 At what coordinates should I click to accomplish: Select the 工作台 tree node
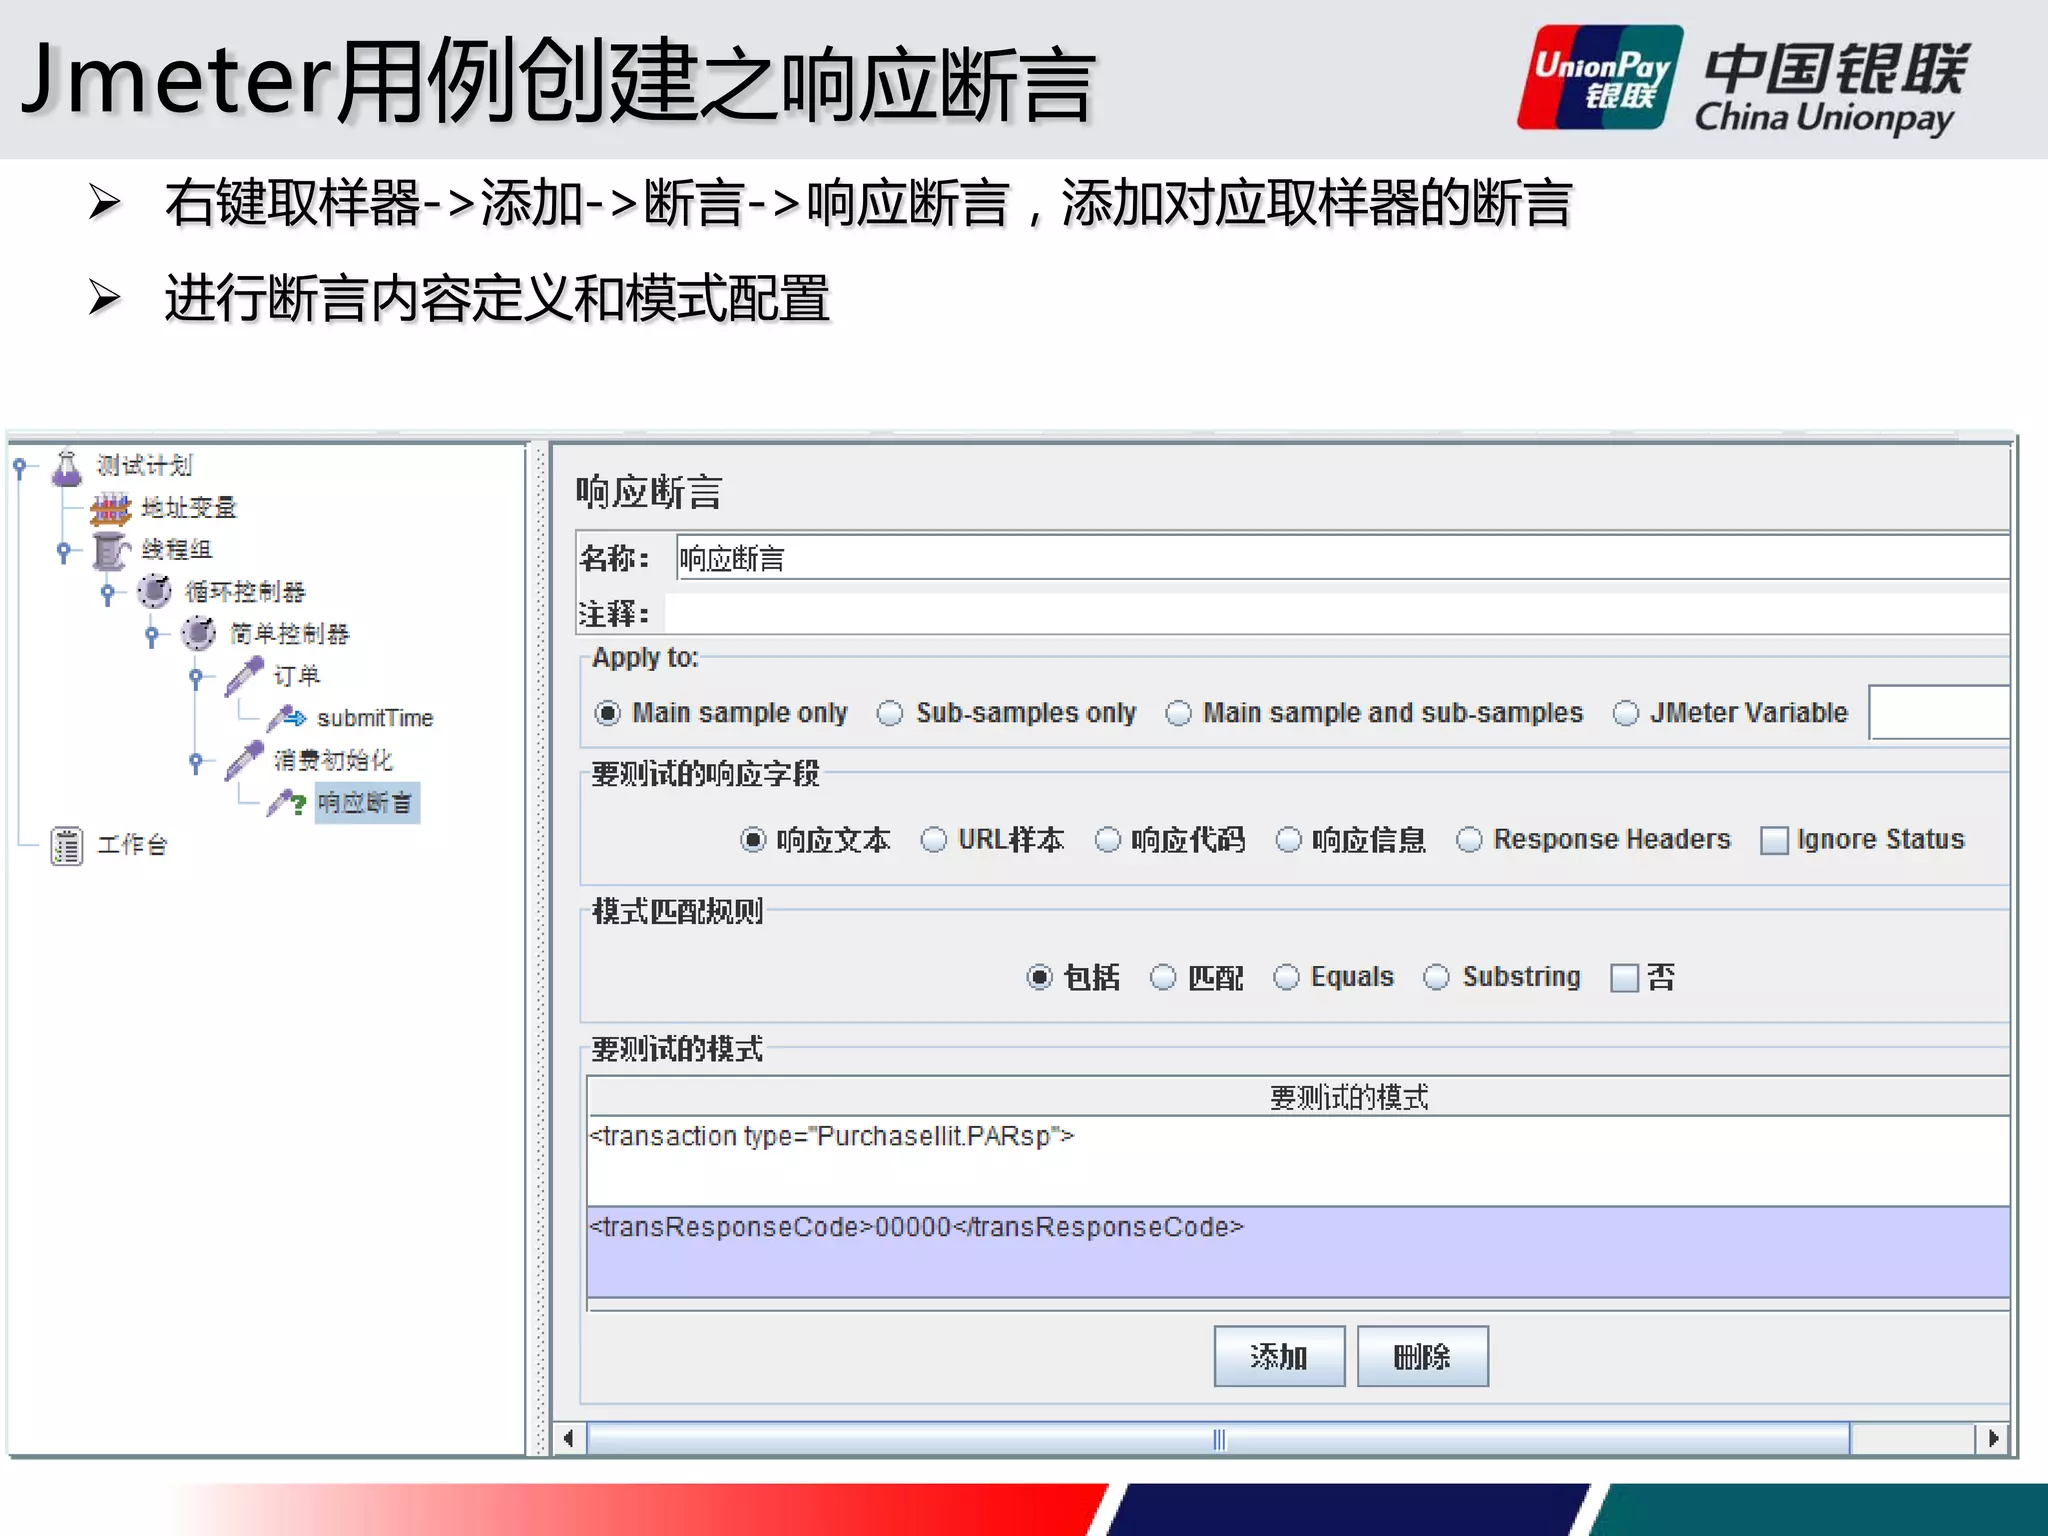click(x=132, y=846)
